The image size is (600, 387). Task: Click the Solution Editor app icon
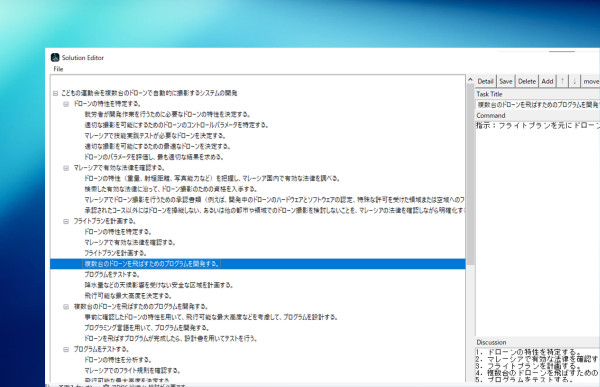tap(55, 57)
